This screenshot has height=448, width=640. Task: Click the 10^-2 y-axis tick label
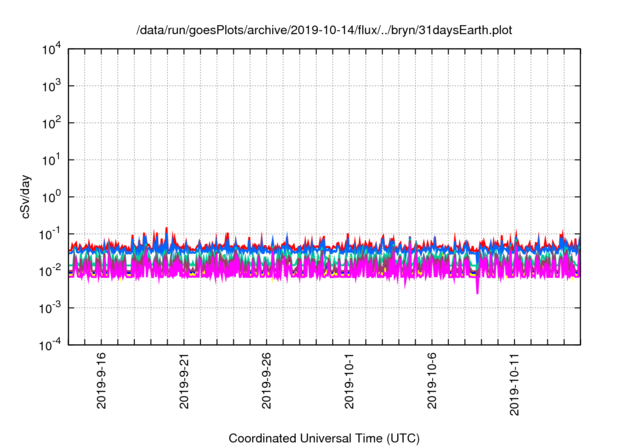click(50, 271)
